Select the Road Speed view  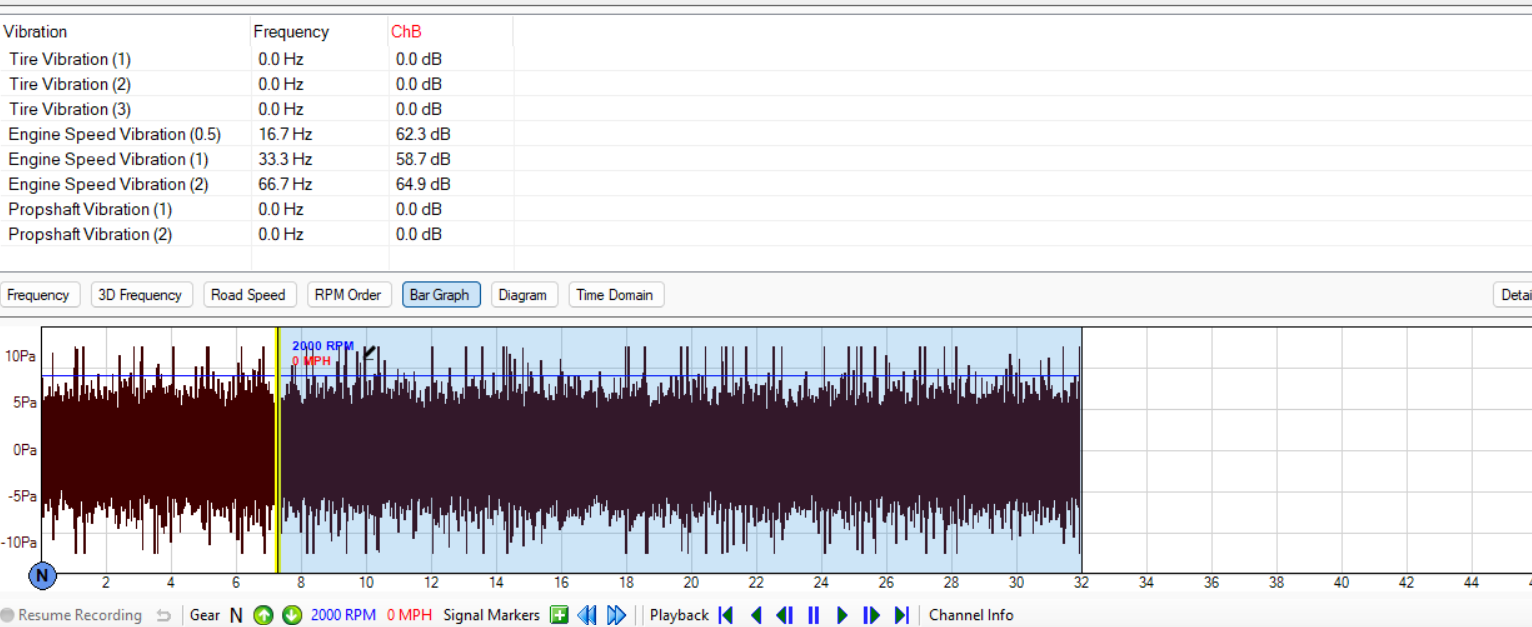tap(248, 295)
